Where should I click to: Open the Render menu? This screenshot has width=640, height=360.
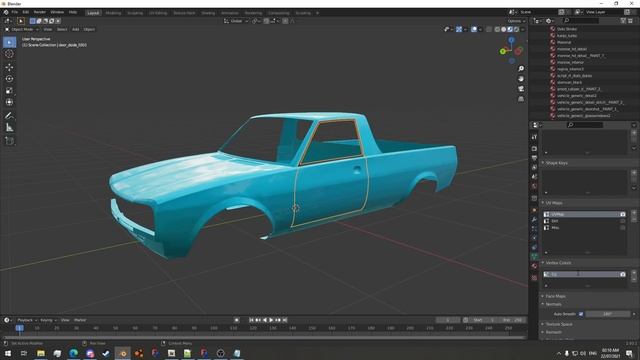click(40, 12)
